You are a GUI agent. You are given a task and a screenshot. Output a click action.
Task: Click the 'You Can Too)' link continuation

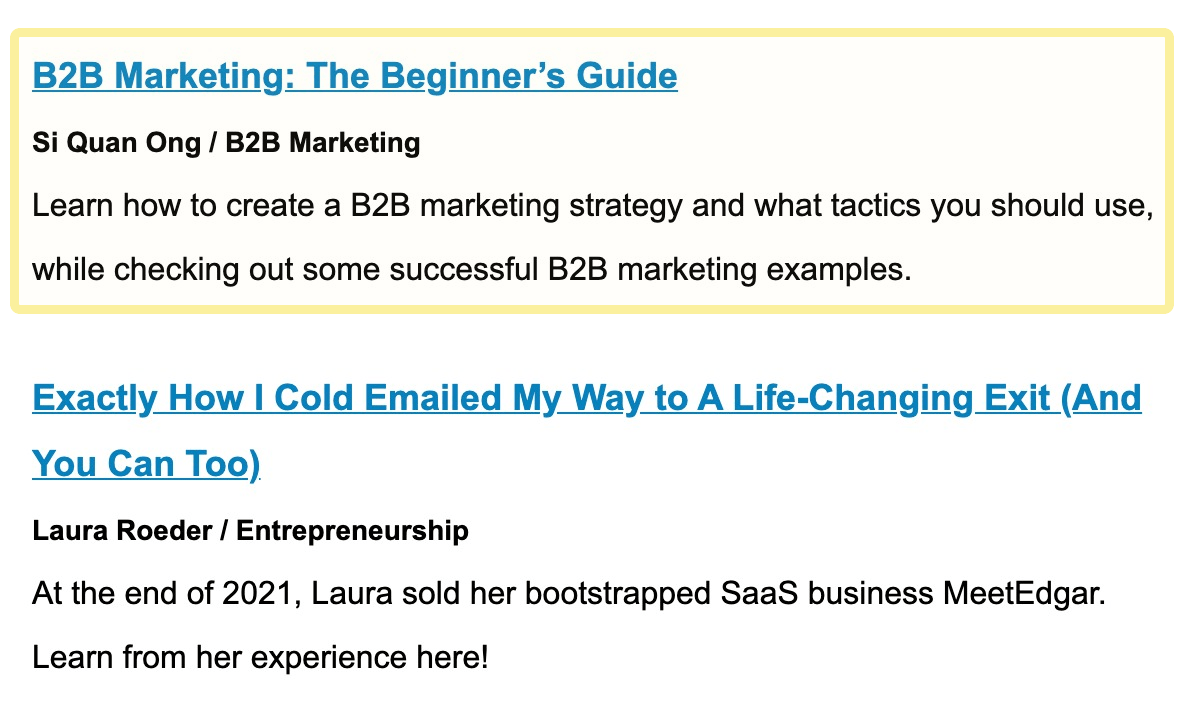pos(146,464)
